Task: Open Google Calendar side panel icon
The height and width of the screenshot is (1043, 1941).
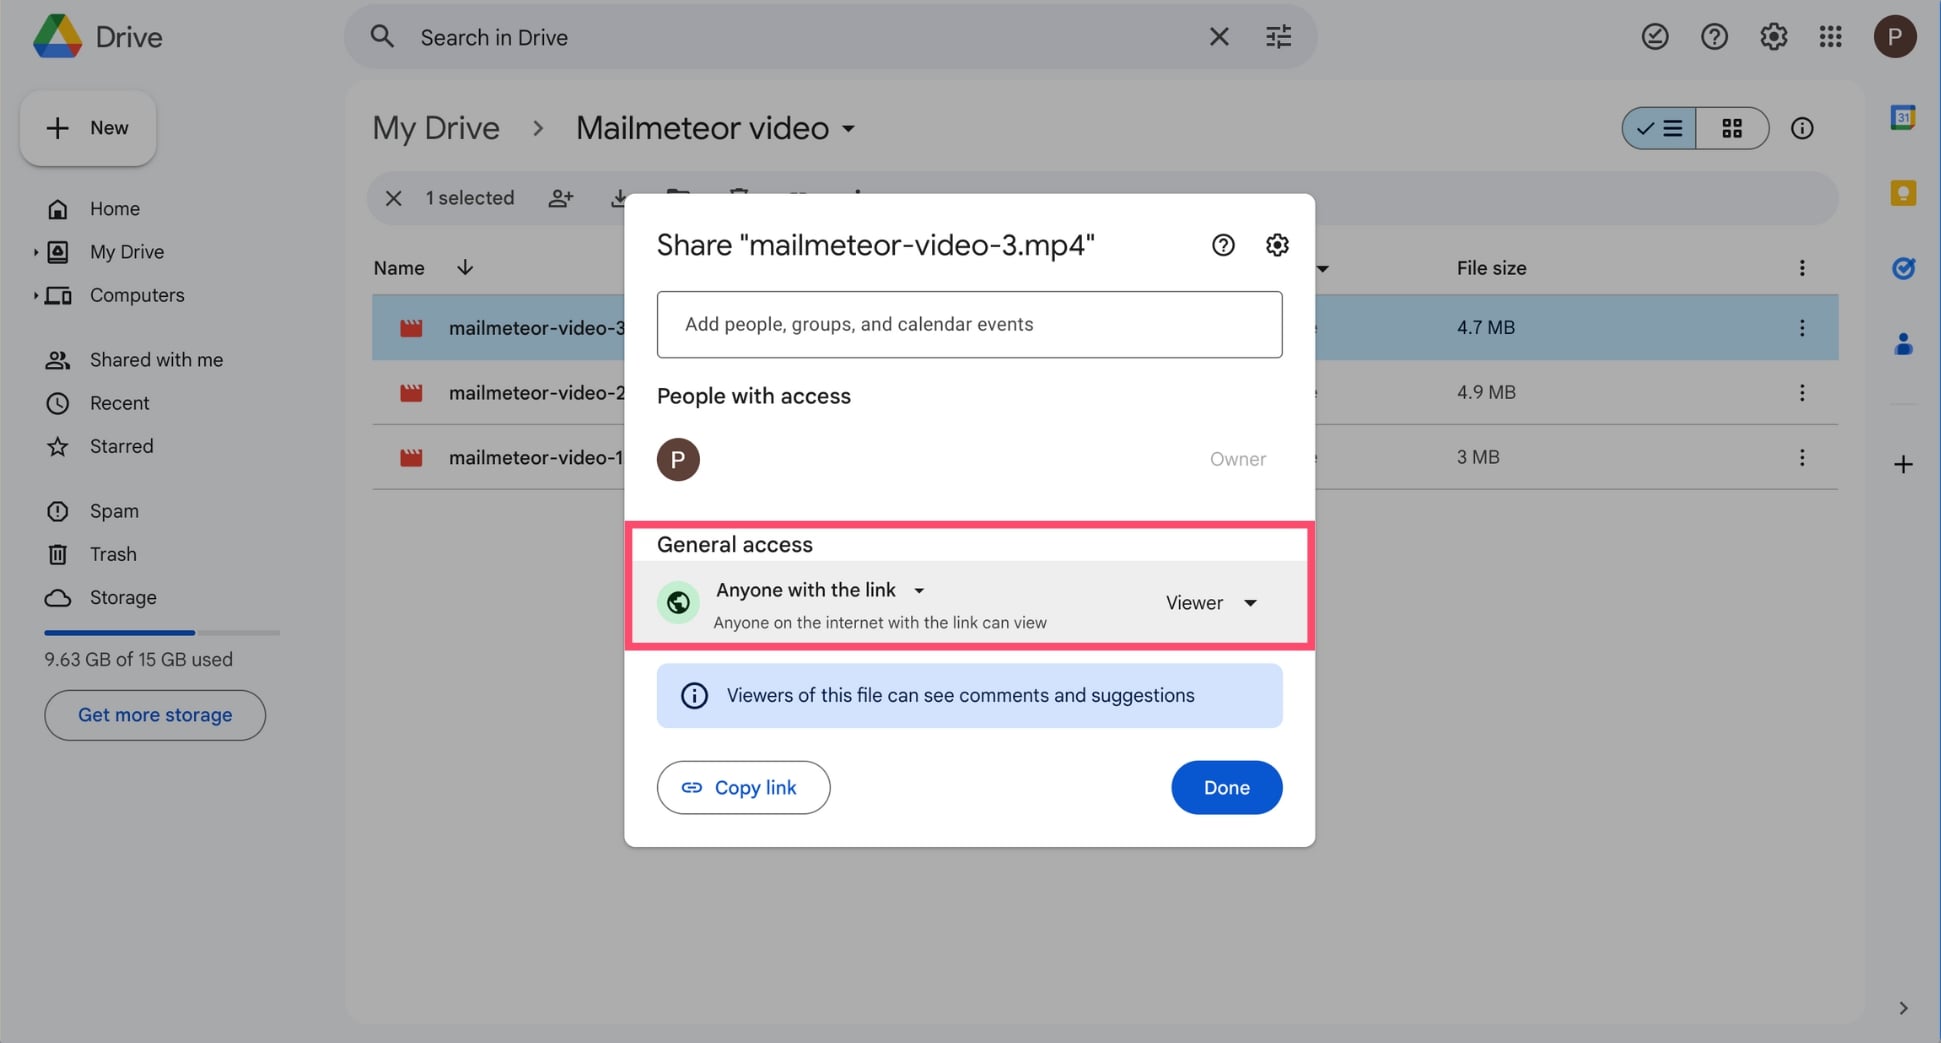Action: pyautogui.click(x=1903, y=117)
